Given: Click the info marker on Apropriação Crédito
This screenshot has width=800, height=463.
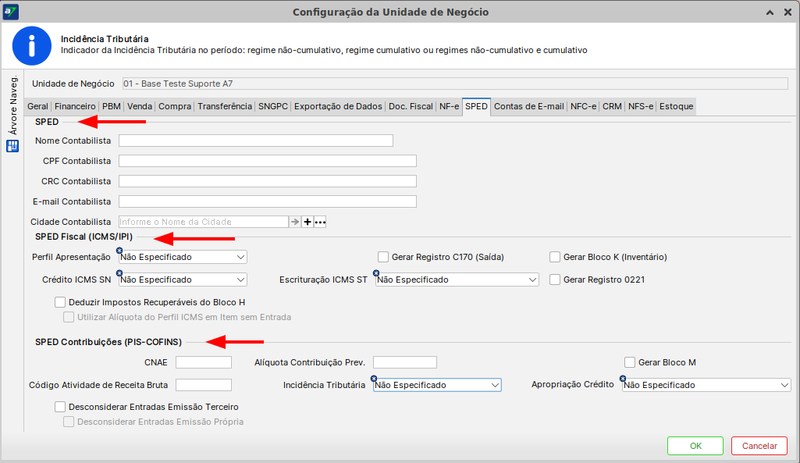Looking at the screenshot, I should 623,378.
